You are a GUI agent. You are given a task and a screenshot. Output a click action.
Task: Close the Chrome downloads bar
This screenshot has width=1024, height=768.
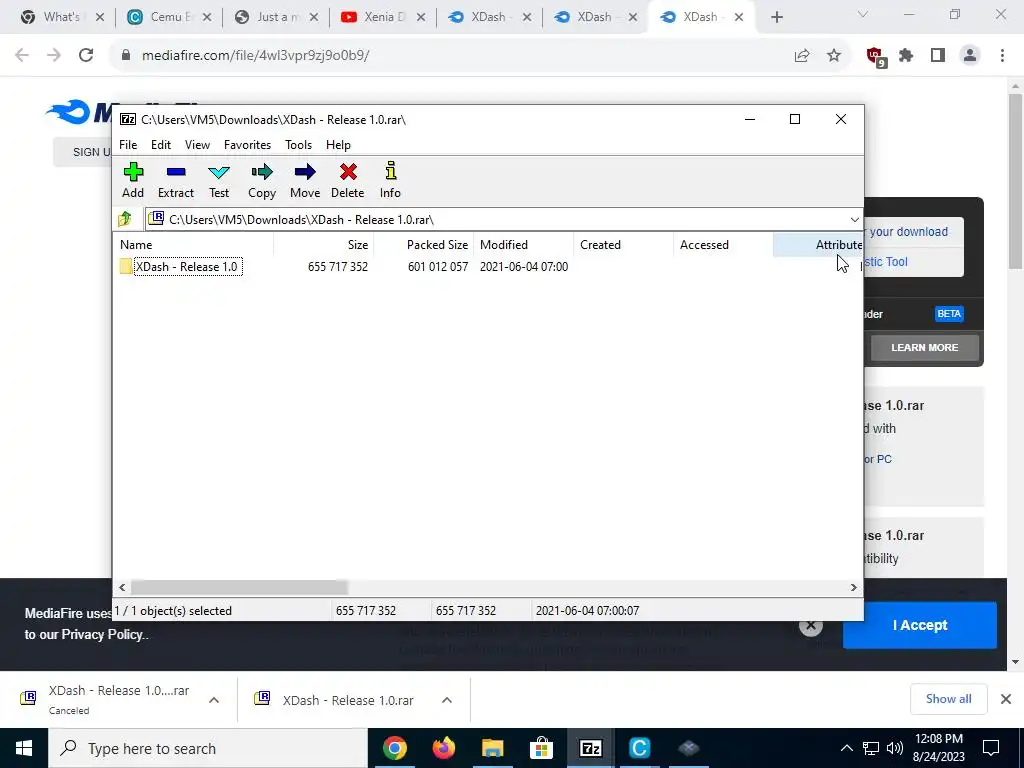(x=1006, y=699)
